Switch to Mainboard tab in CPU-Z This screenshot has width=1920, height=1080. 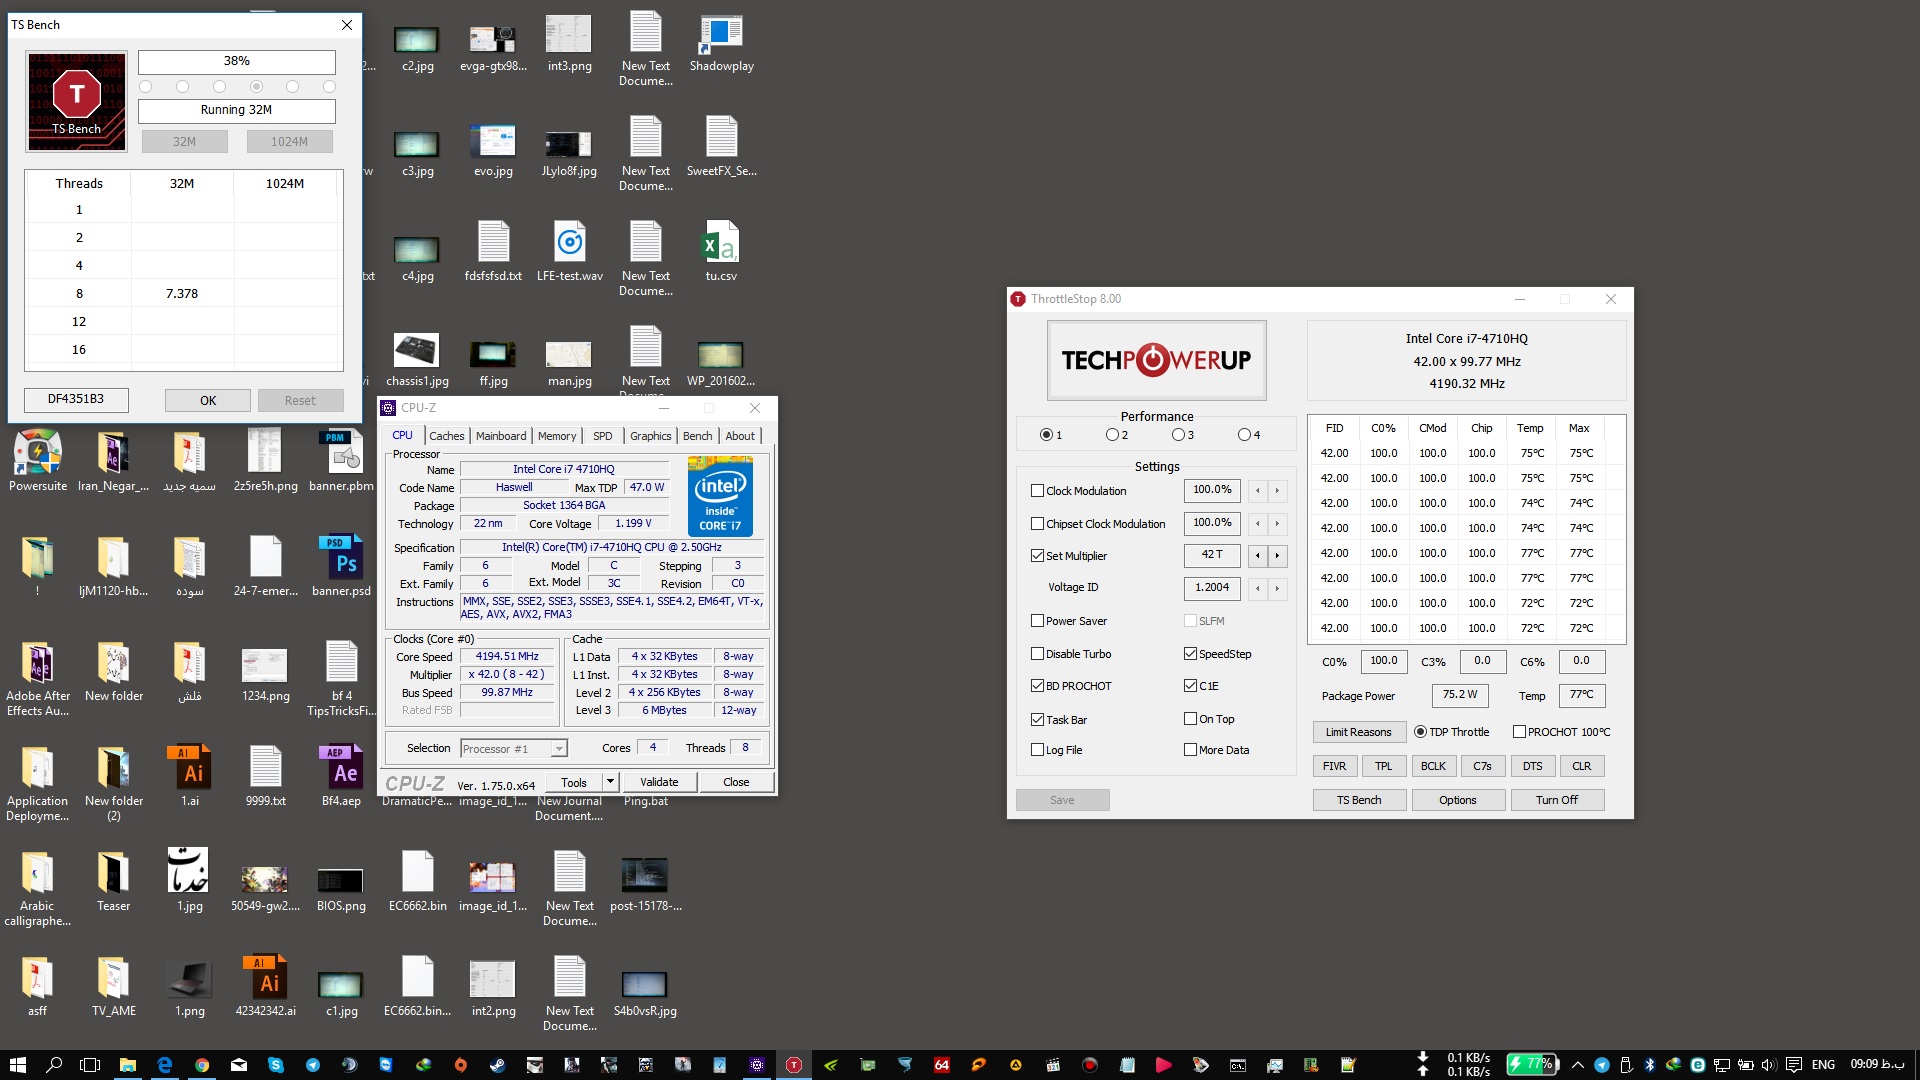[x=501, y=436]
